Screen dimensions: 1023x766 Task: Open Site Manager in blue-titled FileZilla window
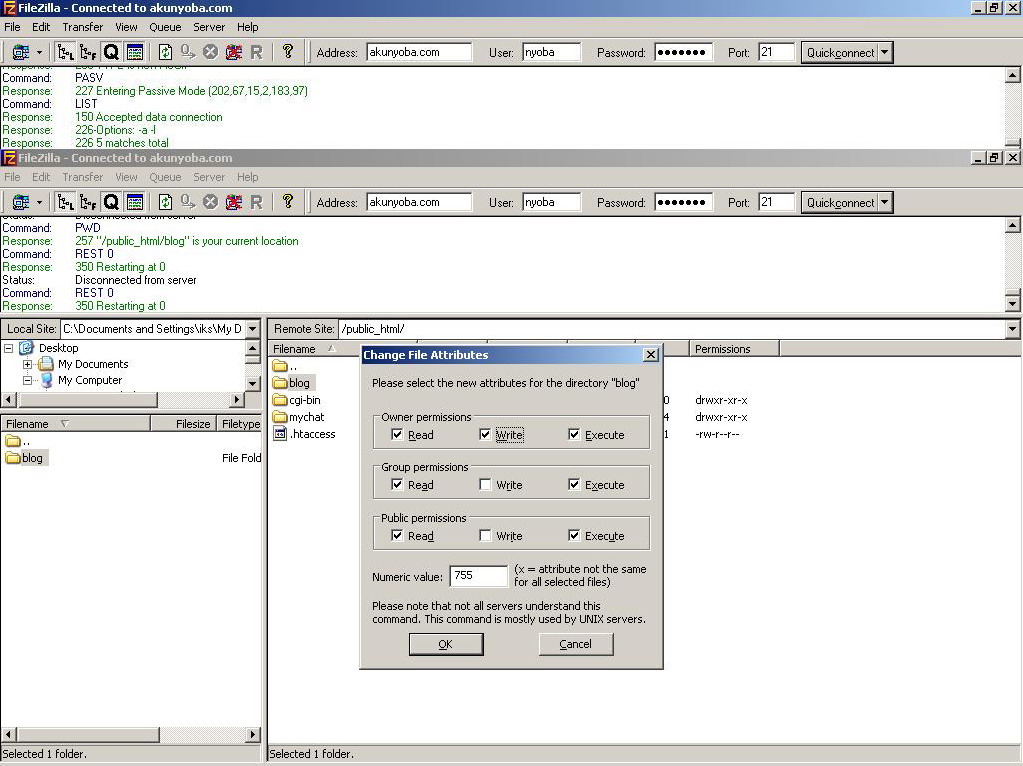(21, 52)
